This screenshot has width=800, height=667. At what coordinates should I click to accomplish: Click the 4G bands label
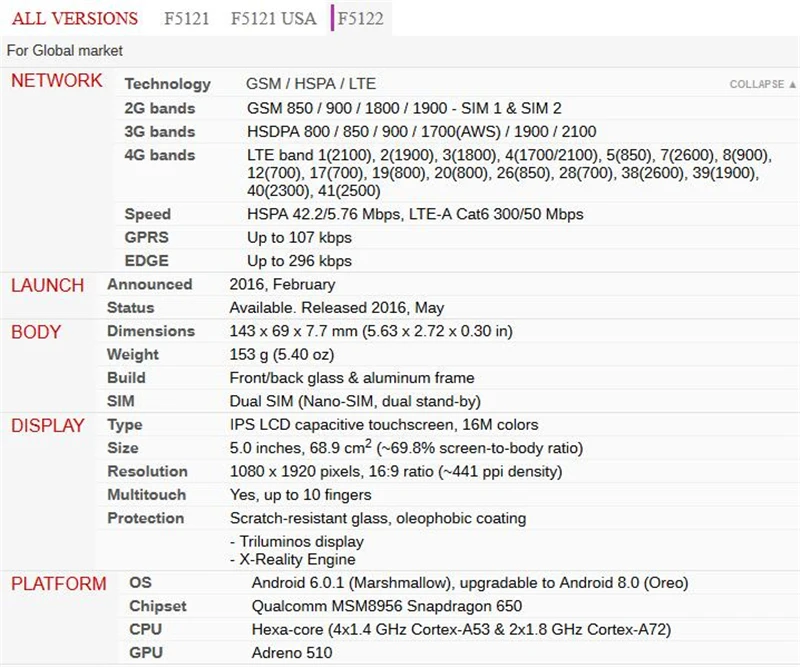click(x=160, y=155)
